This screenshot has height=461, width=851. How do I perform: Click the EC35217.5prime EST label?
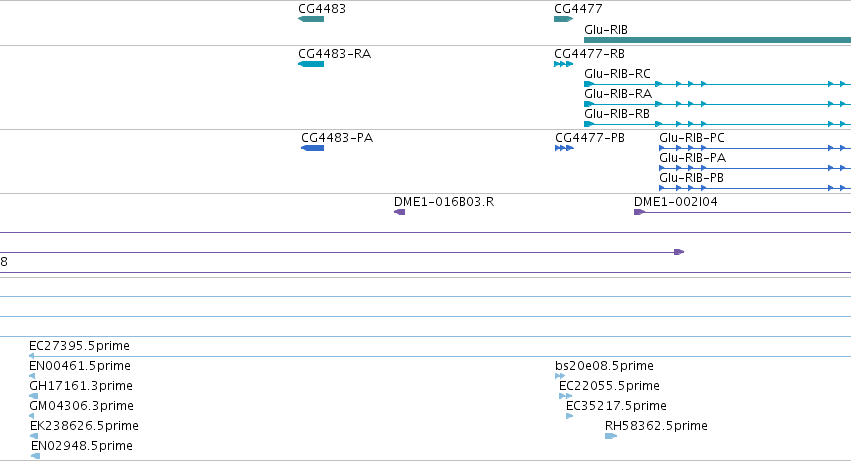point(616,406)
